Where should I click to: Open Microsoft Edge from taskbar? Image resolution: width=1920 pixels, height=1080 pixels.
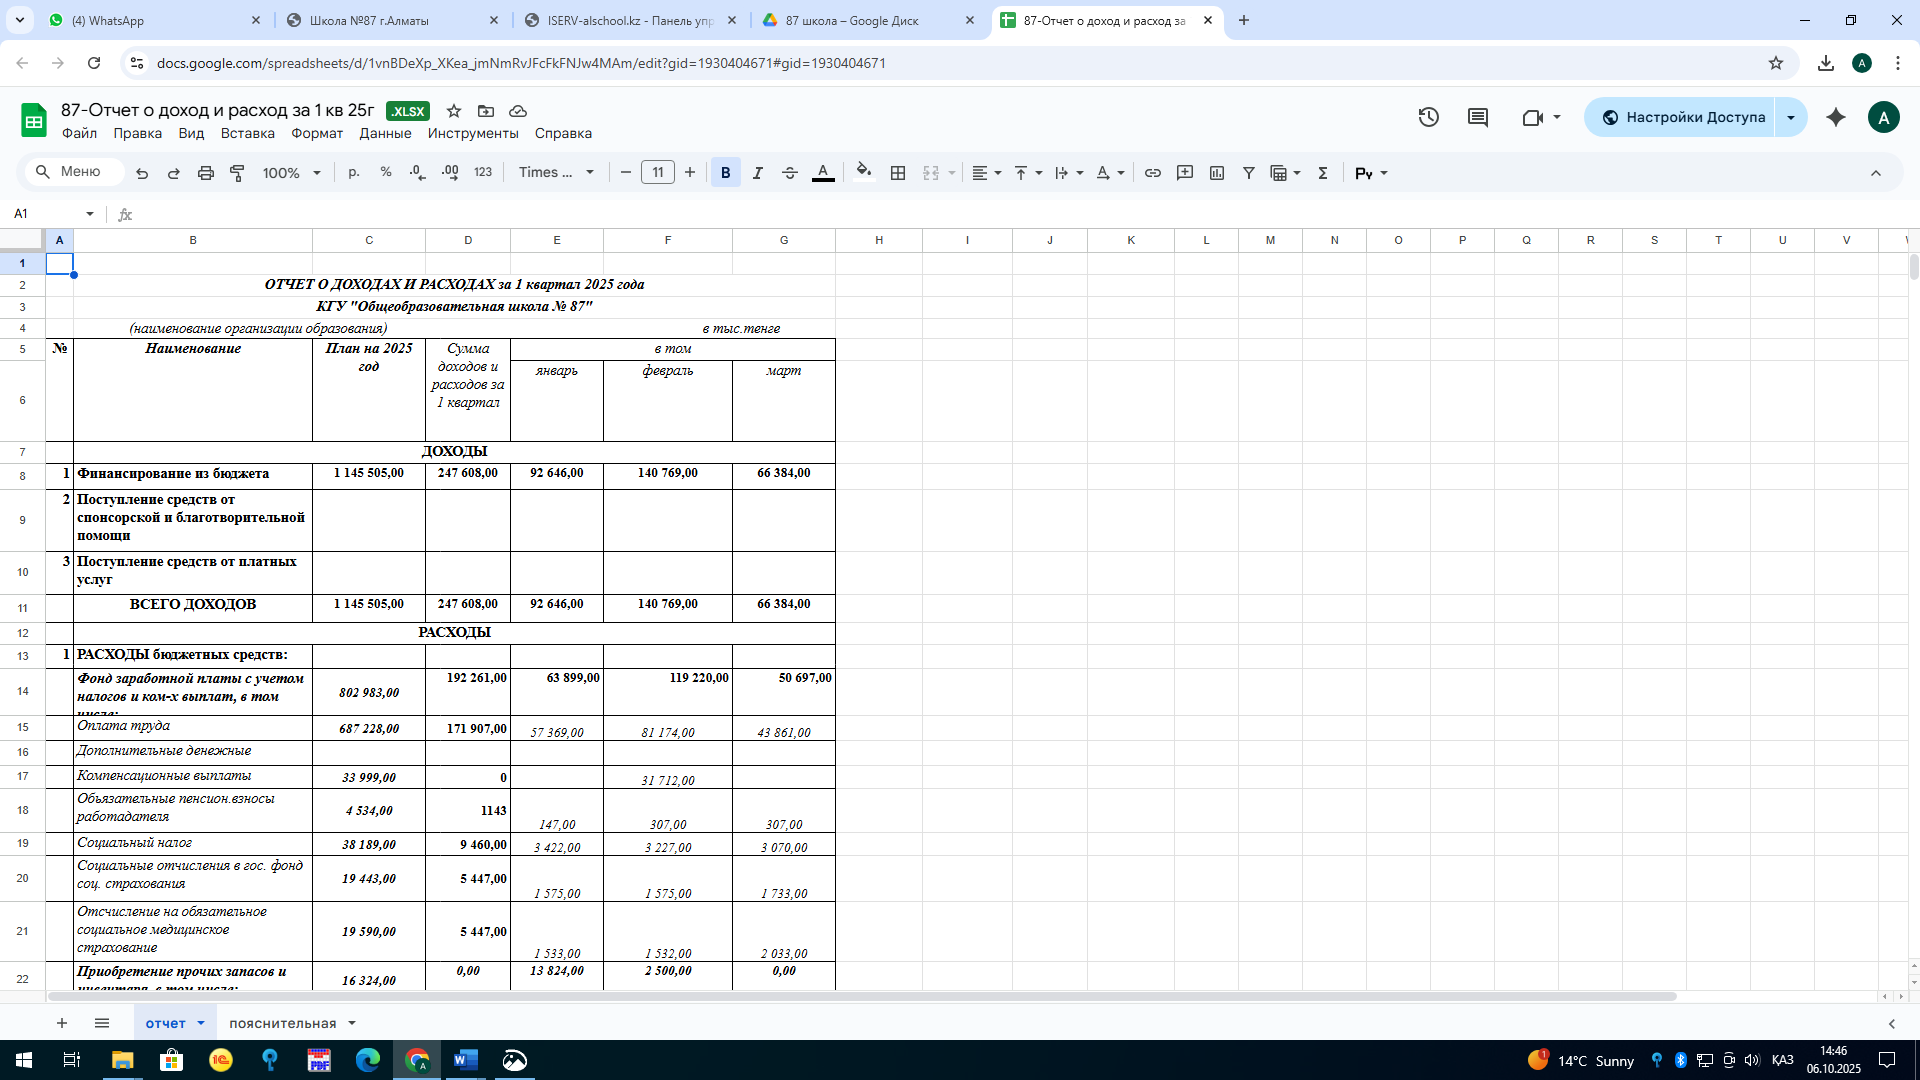click(368, 1060)
